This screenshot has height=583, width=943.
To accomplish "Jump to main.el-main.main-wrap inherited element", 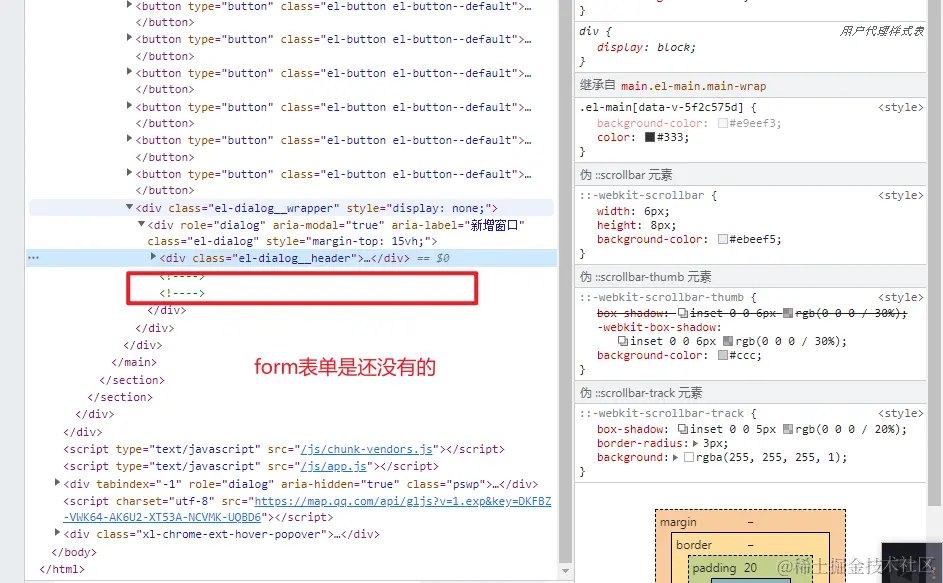I will [693, 86].
